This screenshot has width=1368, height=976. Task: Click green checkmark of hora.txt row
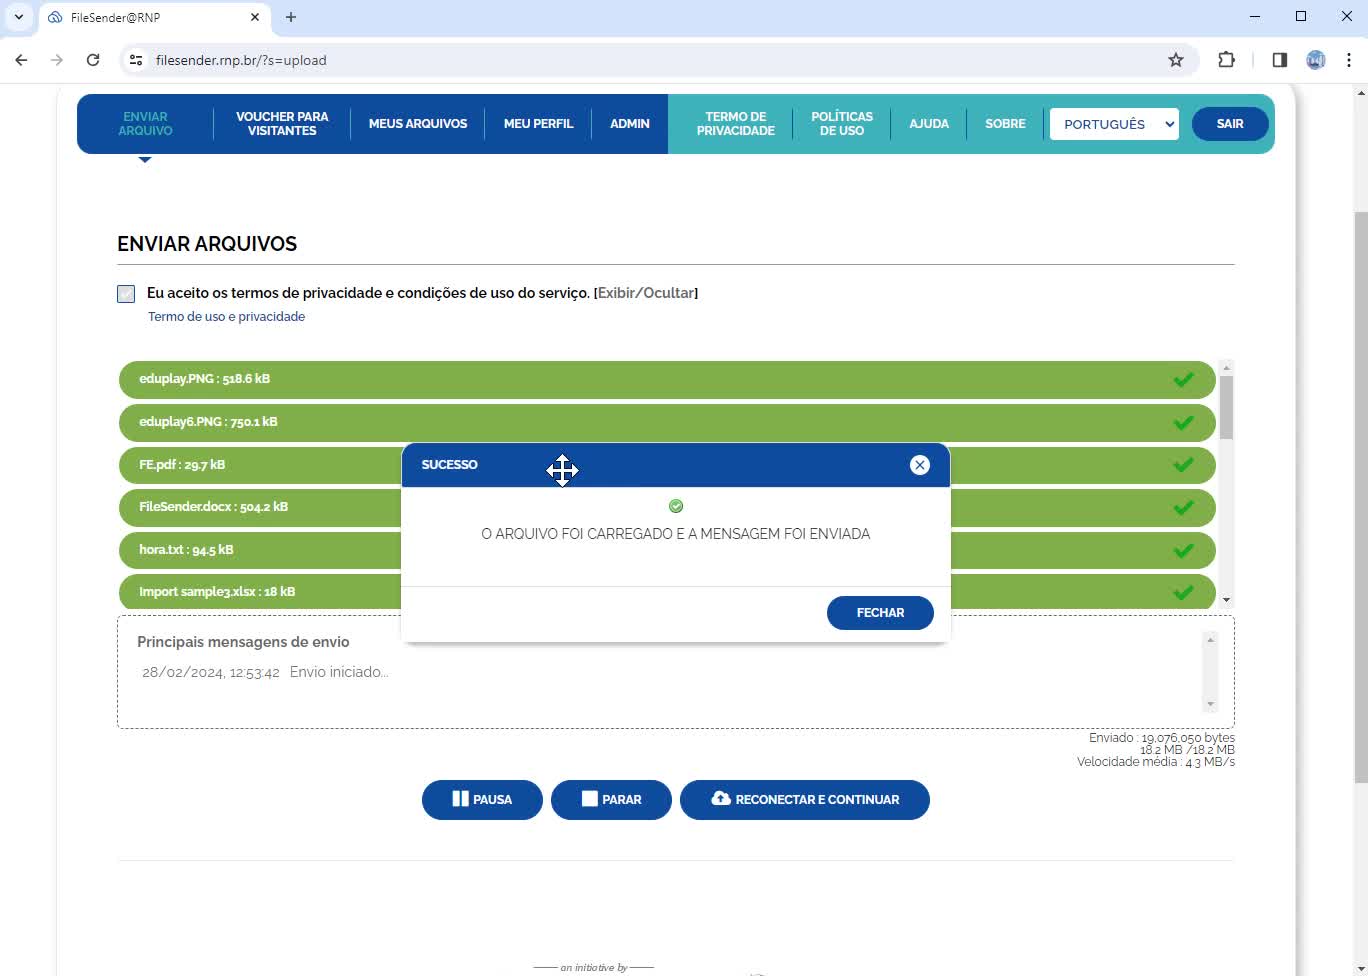pos(1183,550)
